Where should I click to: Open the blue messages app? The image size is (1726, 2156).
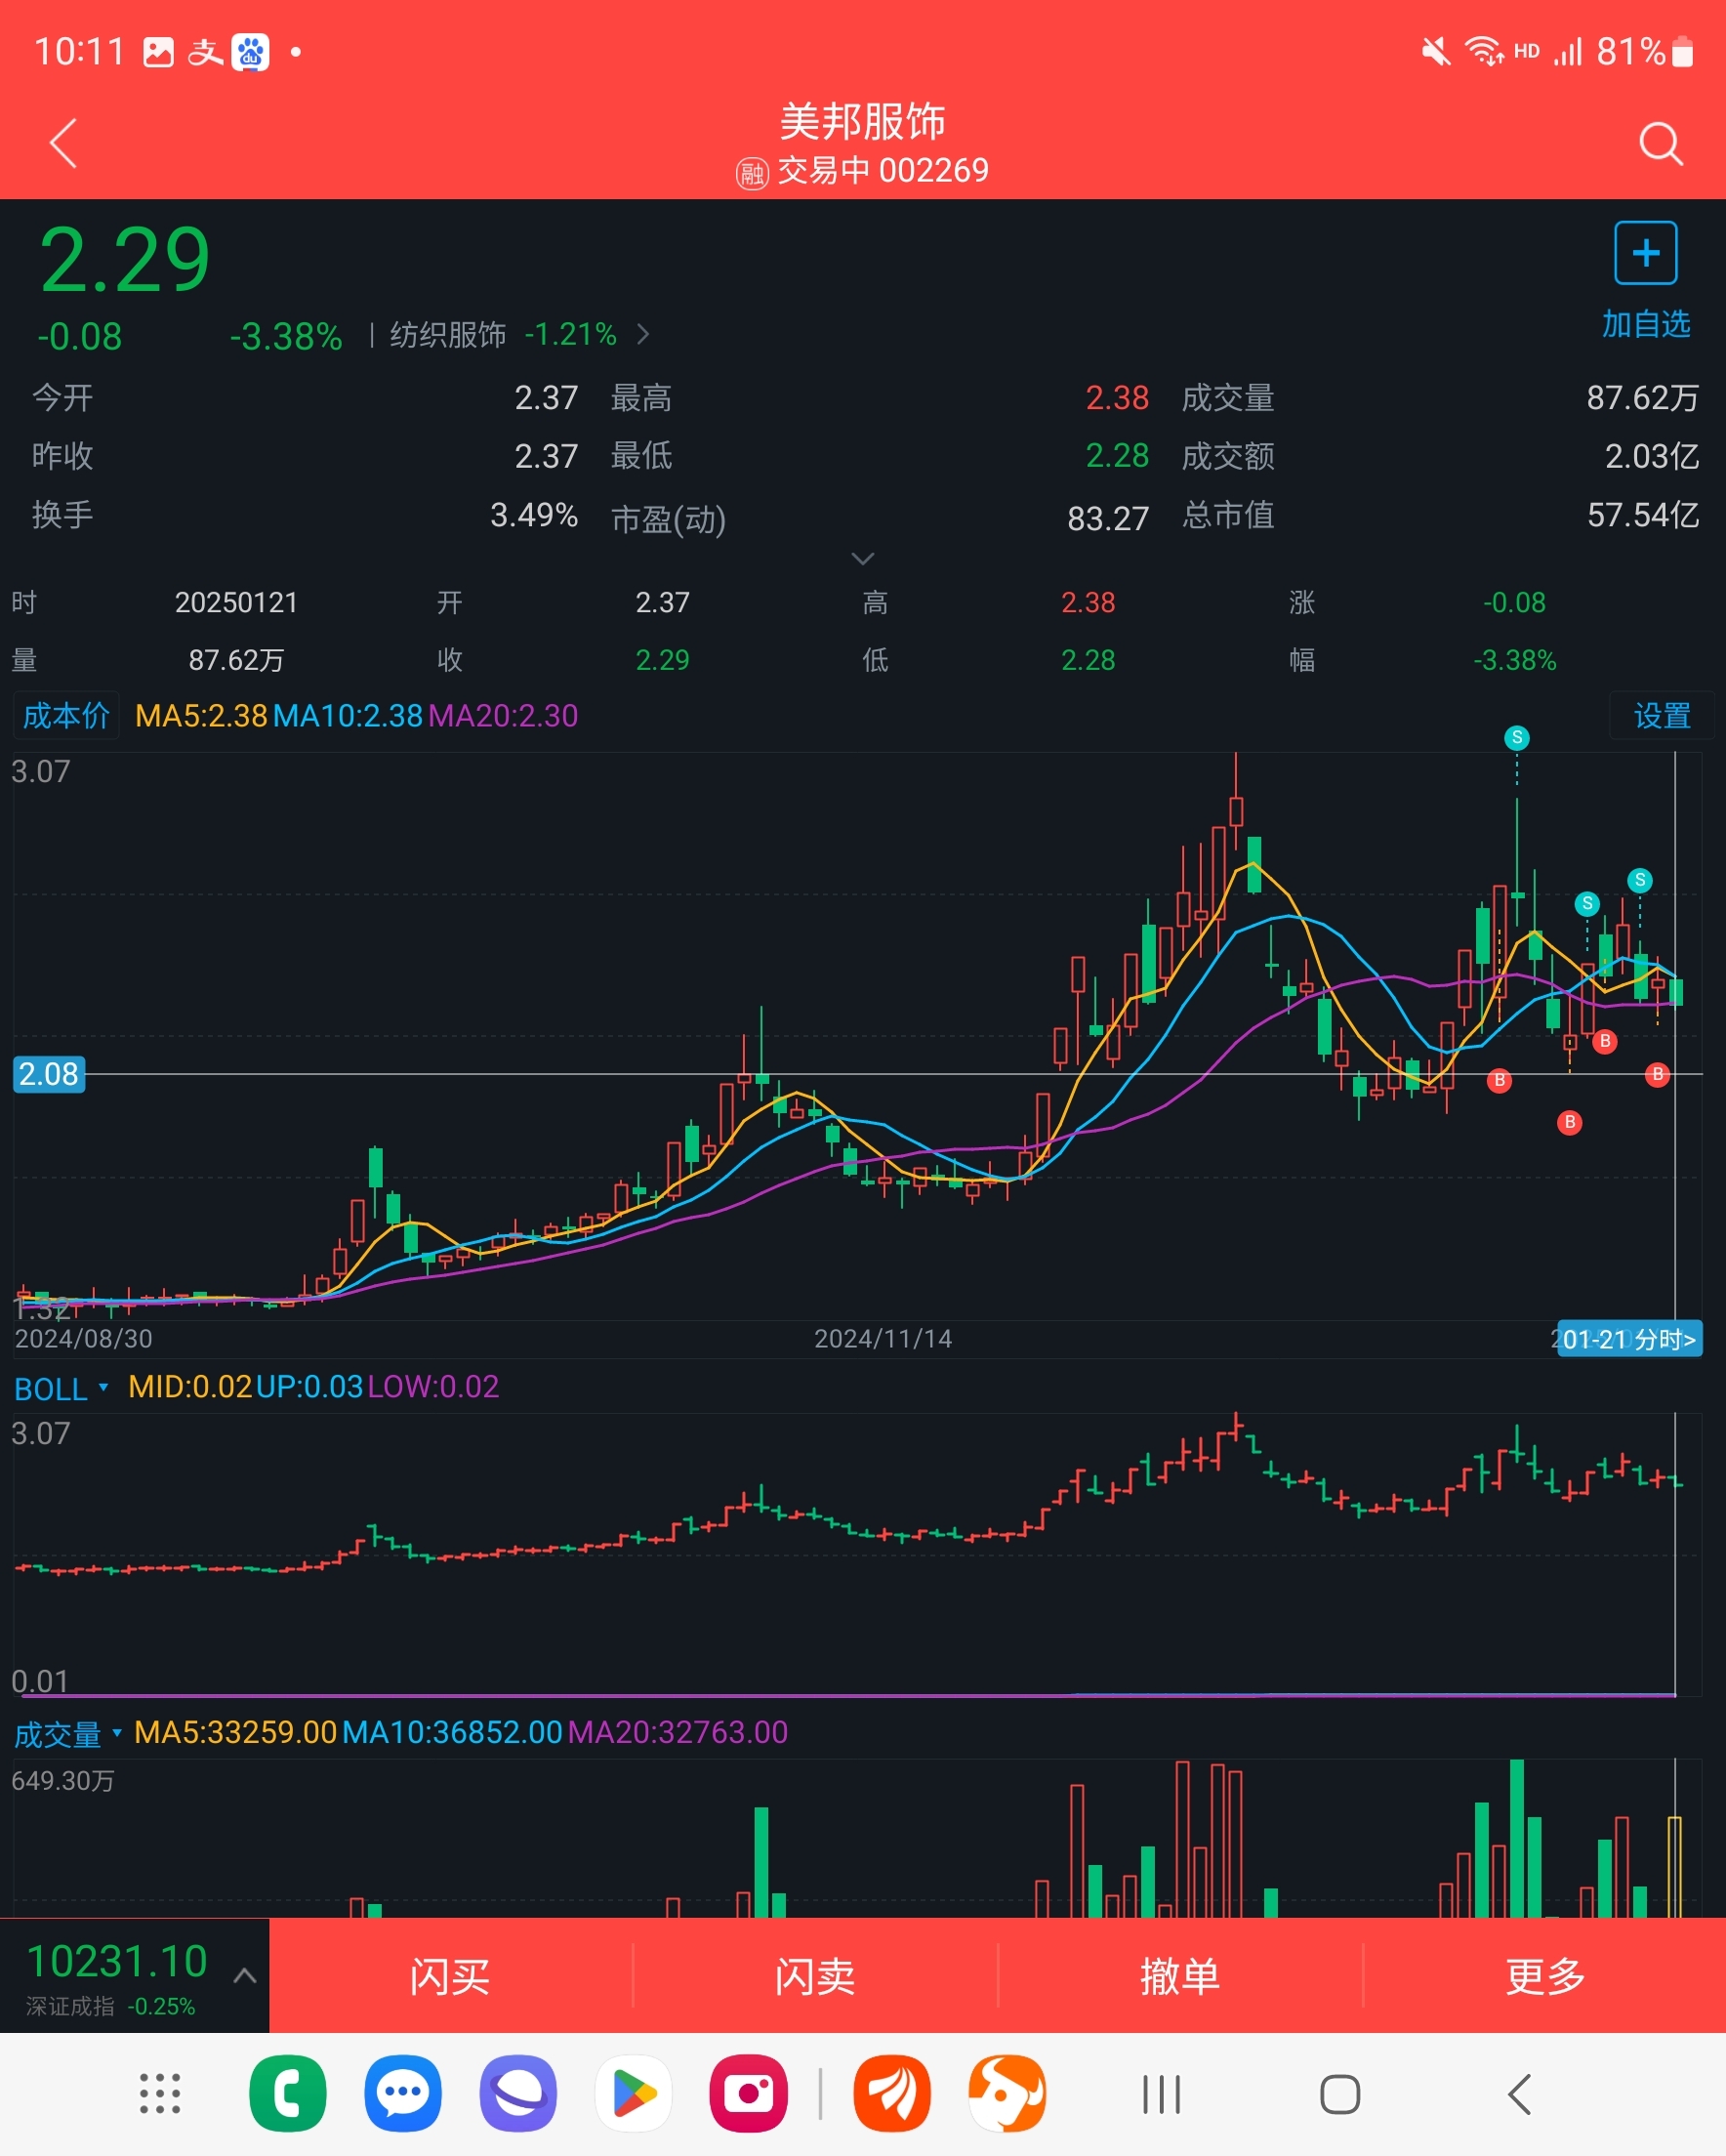(x=403, y=2093)
